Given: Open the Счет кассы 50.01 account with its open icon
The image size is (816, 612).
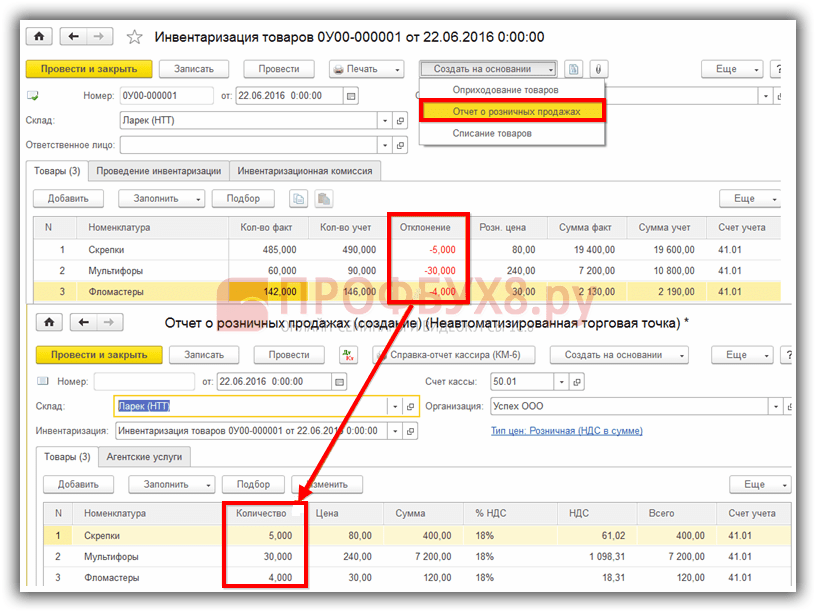Looking at the screenshot, I should [577, 381].
